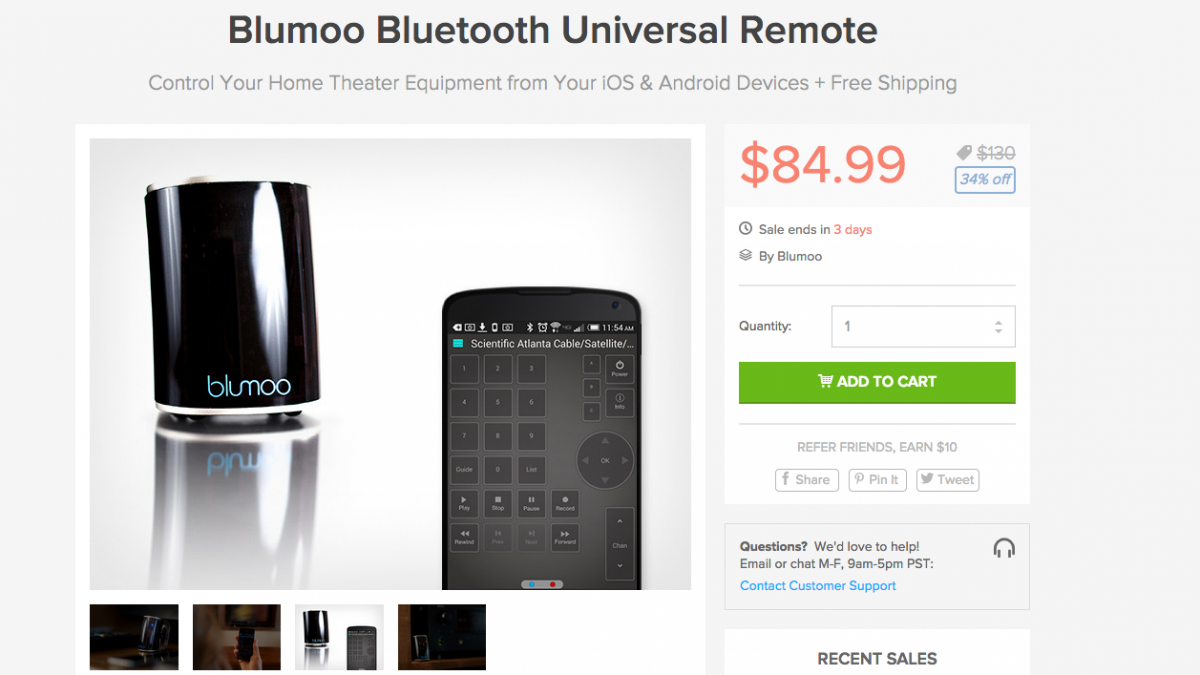Focus the Quantity input field
This screenshot has height=675, width=1200.
click(923, 327)
